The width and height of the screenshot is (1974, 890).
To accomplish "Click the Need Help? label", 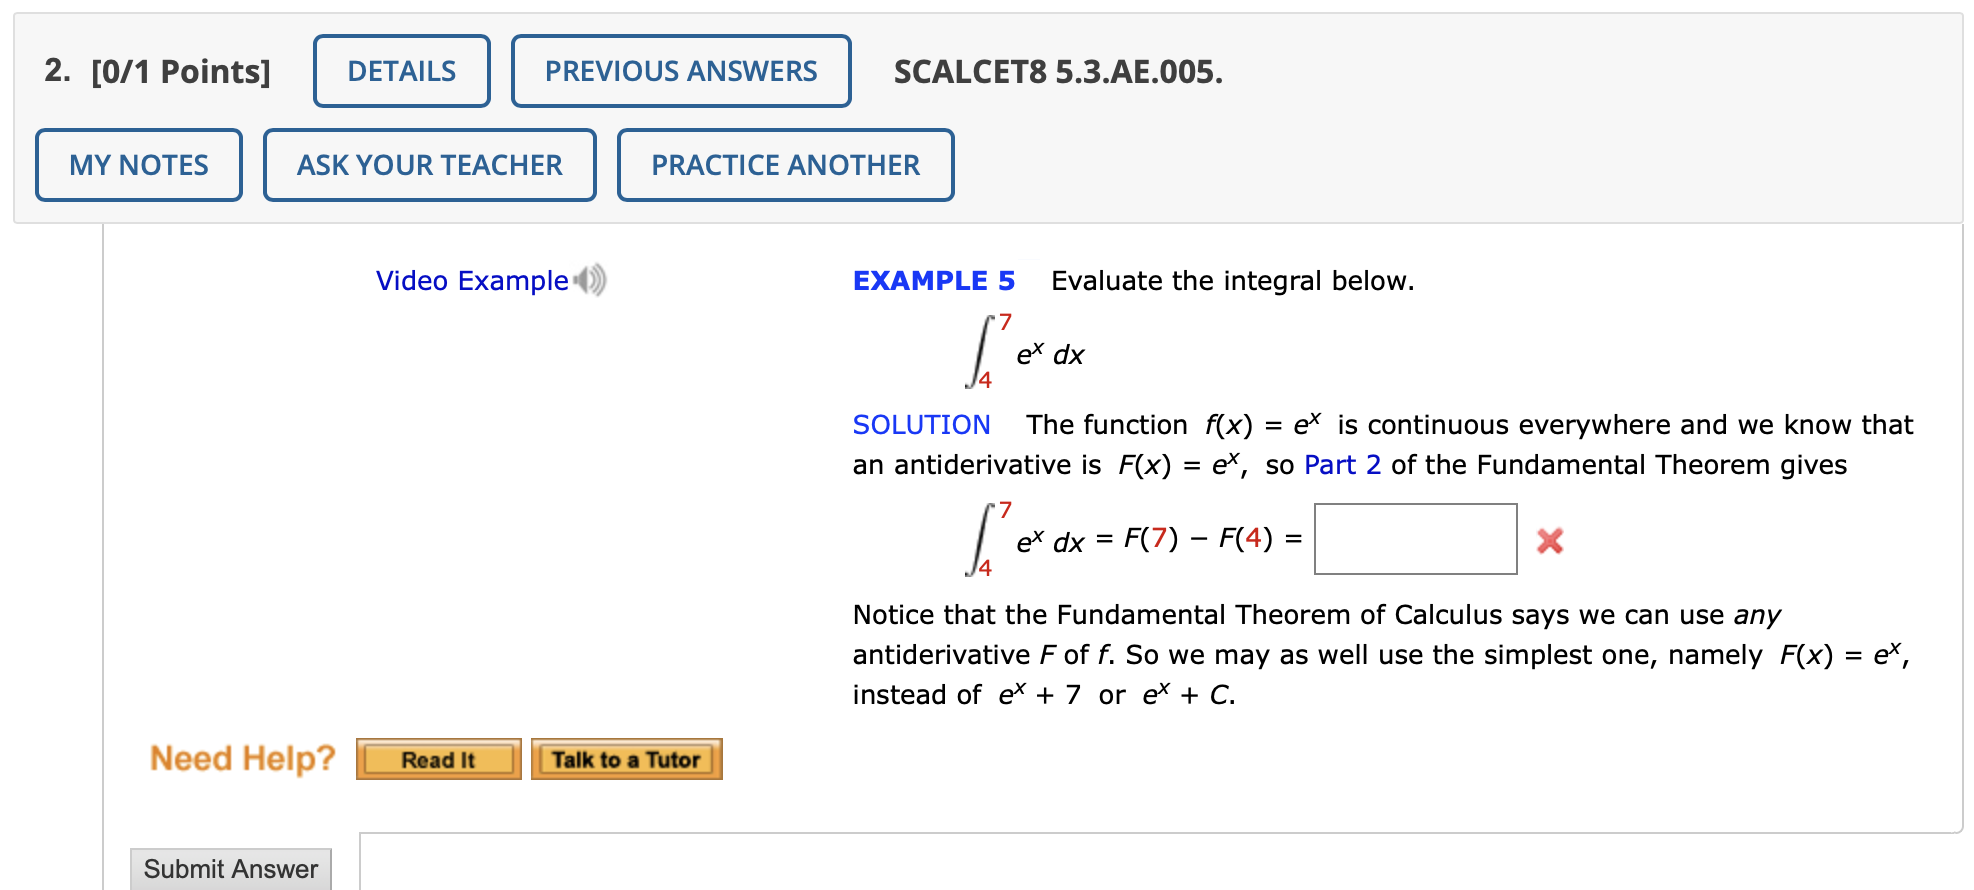I will 241,758.
